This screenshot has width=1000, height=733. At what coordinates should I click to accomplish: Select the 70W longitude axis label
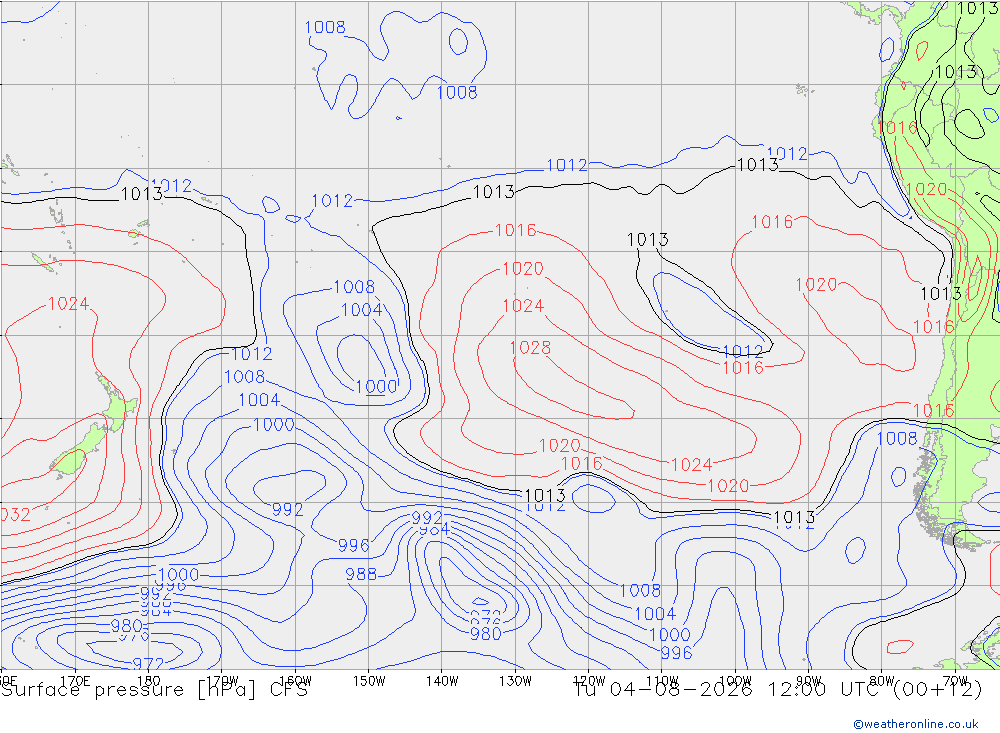tap(955, 681)
